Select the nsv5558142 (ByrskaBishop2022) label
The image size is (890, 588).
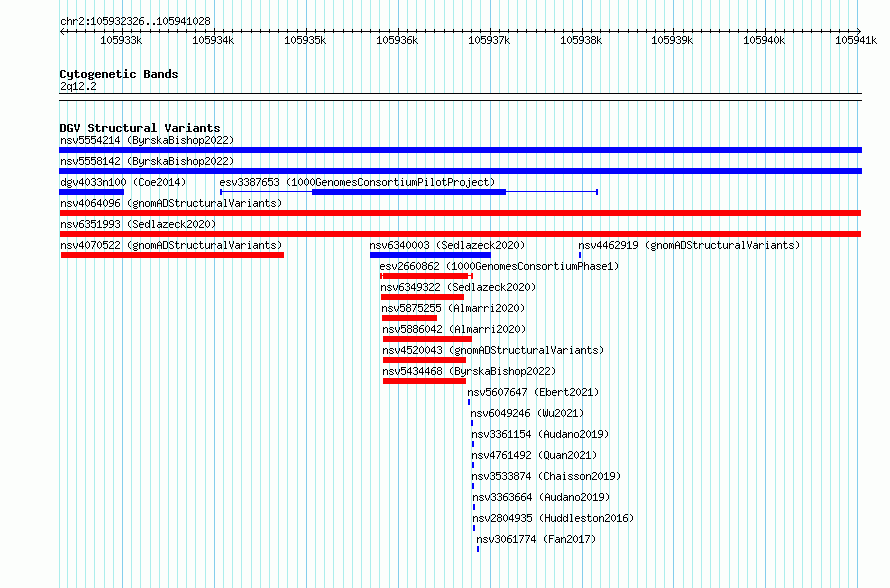[147, 161]
